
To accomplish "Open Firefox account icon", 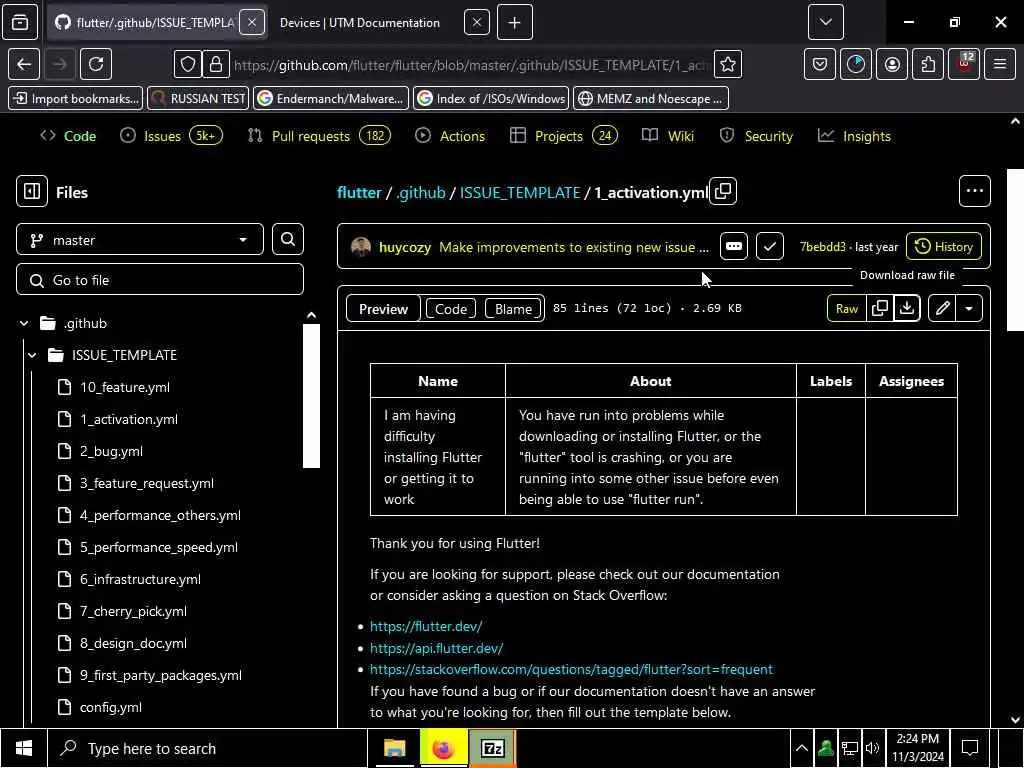I will [892, 64].
